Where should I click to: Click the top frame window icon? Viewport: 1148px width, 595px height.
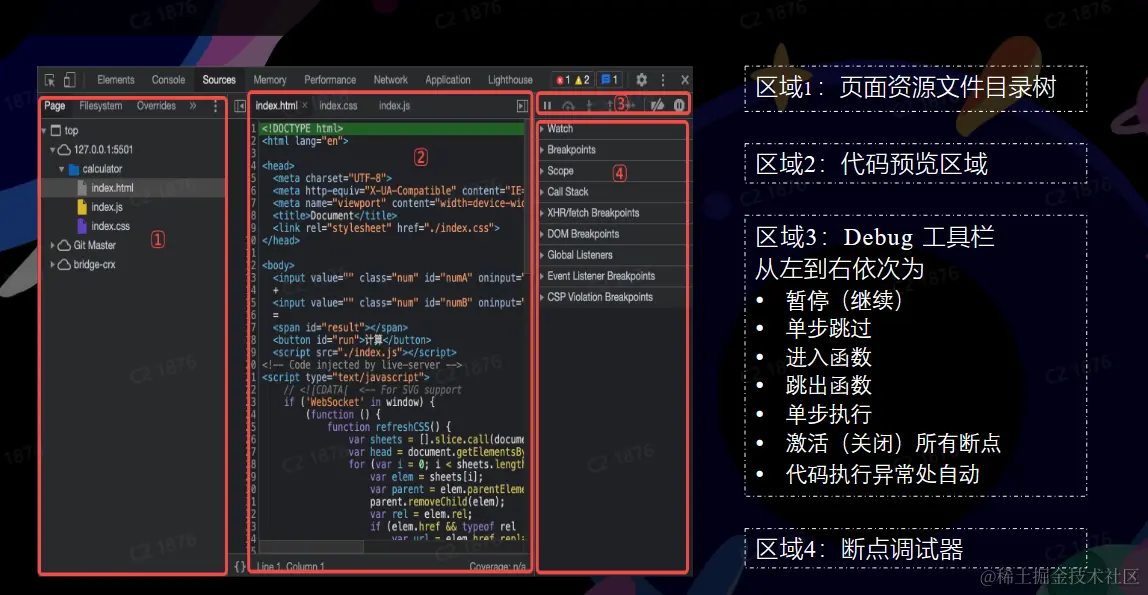pyautogui.click(x=56, y=130)
